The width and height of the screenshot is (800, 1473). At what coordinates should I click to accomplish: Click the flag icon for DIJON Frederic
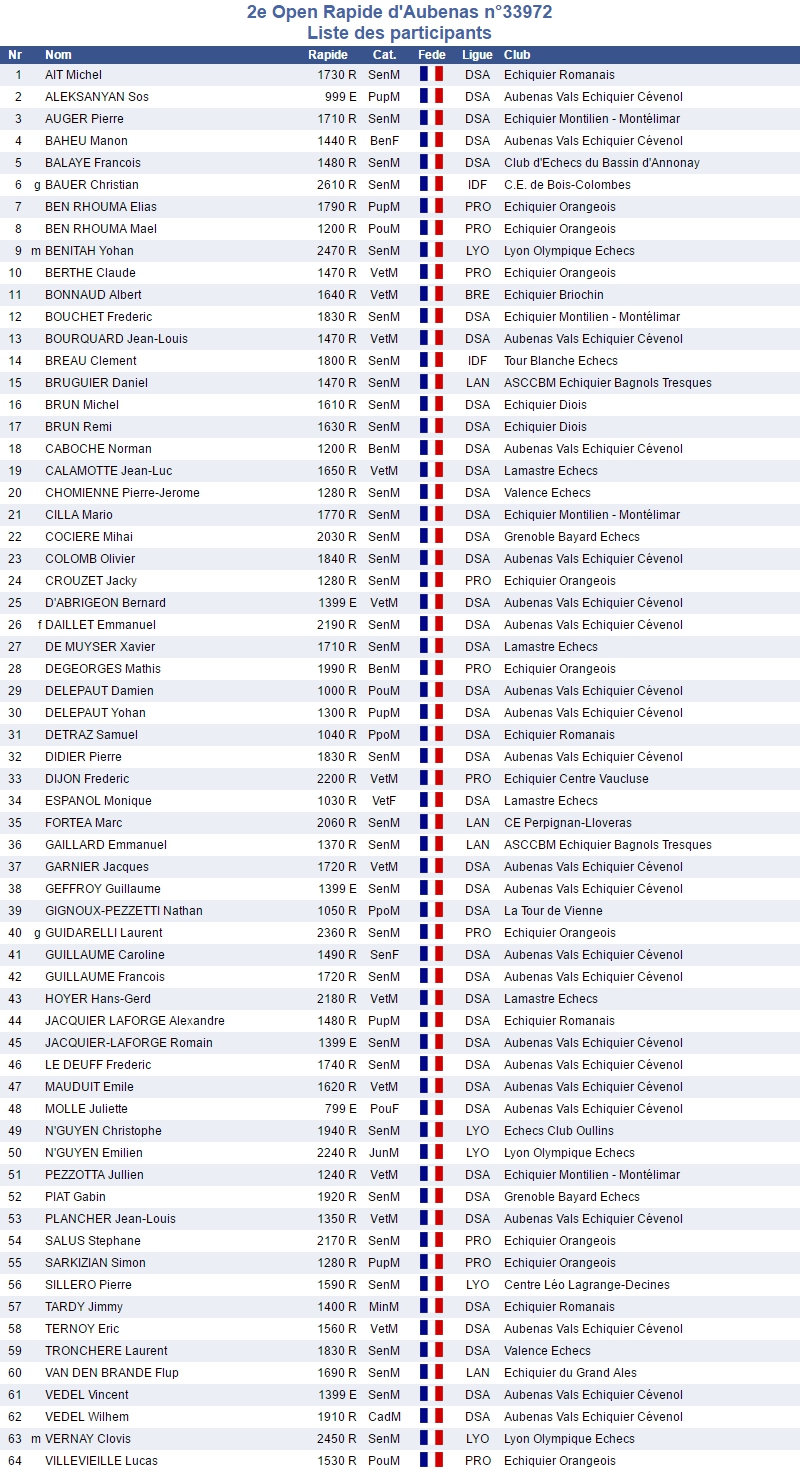pos(431,779)
